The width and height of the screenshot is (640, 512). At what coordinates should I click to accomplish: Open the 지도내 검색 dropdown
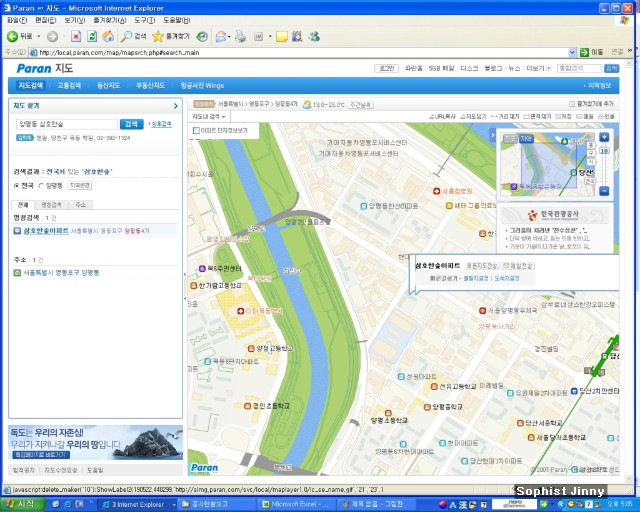tap(209, 117)
